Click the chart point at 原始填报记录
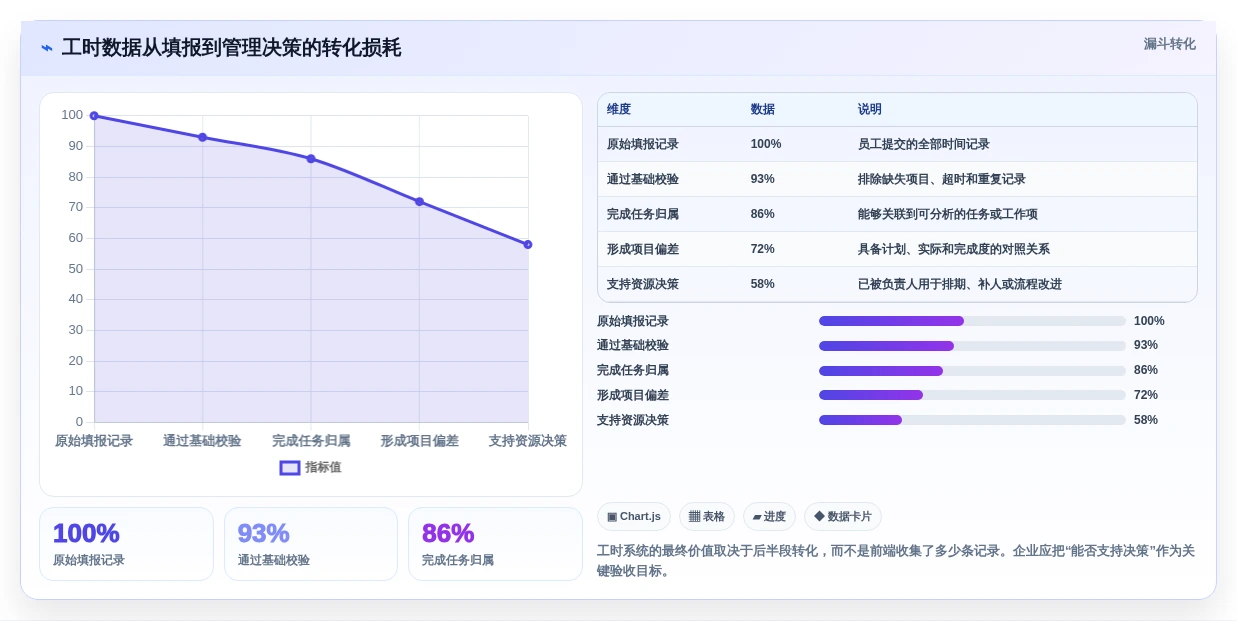 (x=94, y=116)
